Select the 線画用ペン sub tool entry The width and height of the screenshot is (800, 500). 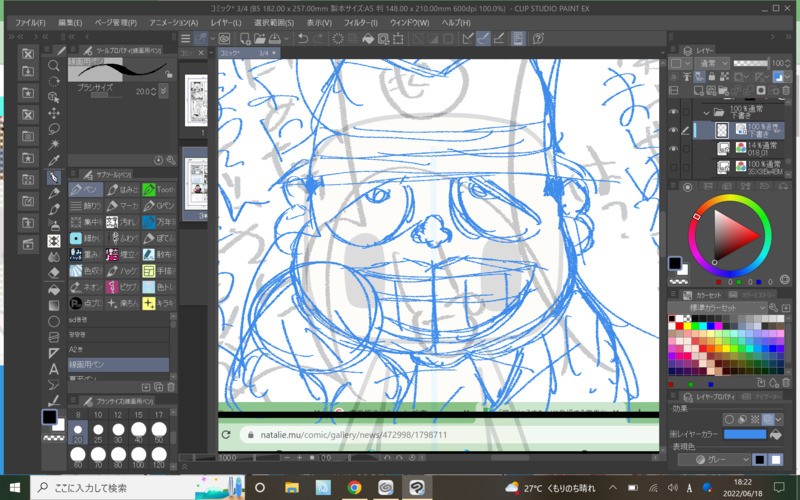click(118, 365)
